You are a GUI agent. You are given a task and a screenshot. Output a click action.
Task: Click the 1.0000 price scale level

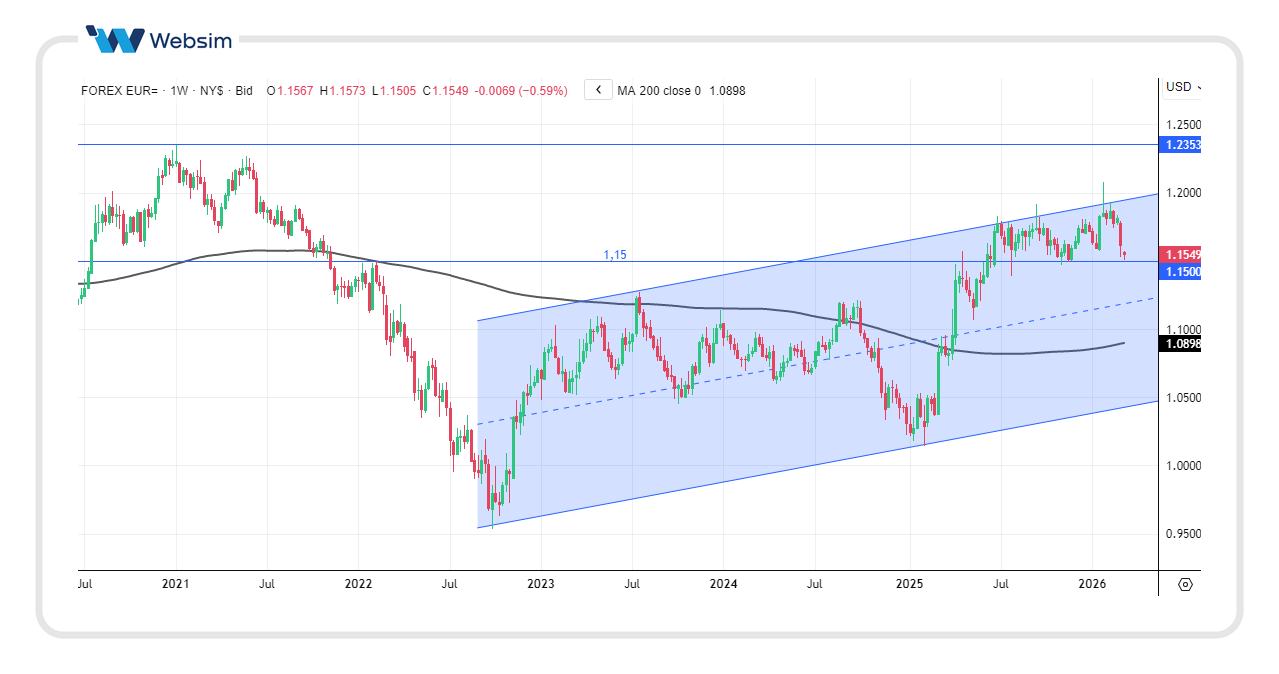pyautogui.click(x=1182, y=466)
